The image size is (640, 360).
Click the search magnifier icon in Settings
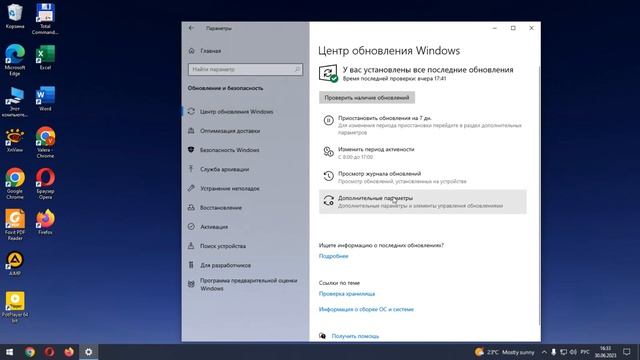pos(297,69)
